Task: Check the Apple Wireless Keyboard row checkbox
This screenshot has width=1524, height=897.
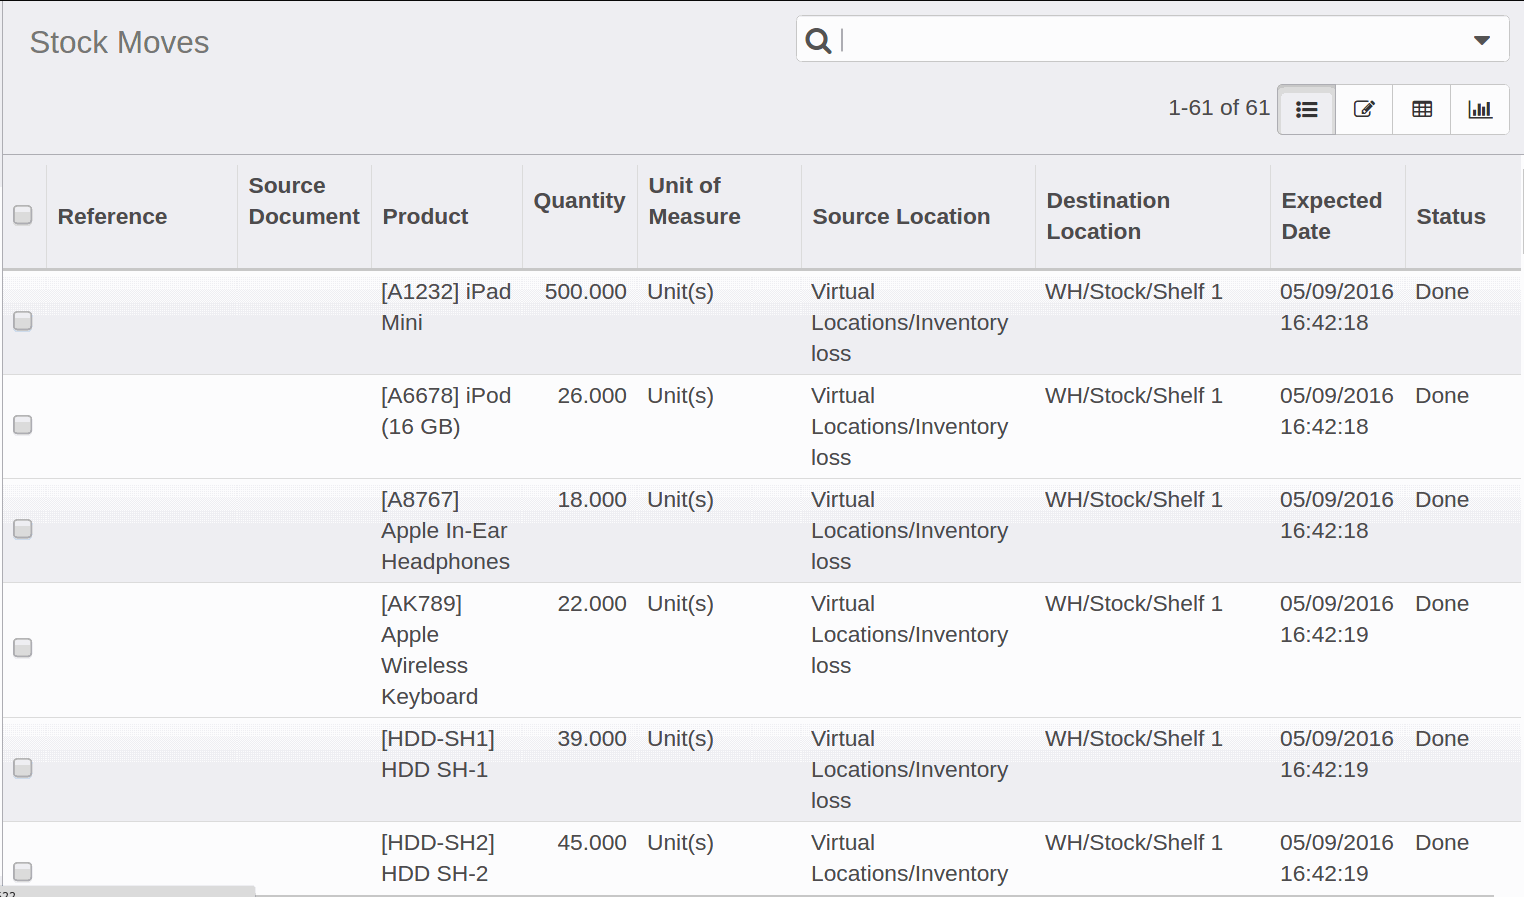Action: [23, 648]
